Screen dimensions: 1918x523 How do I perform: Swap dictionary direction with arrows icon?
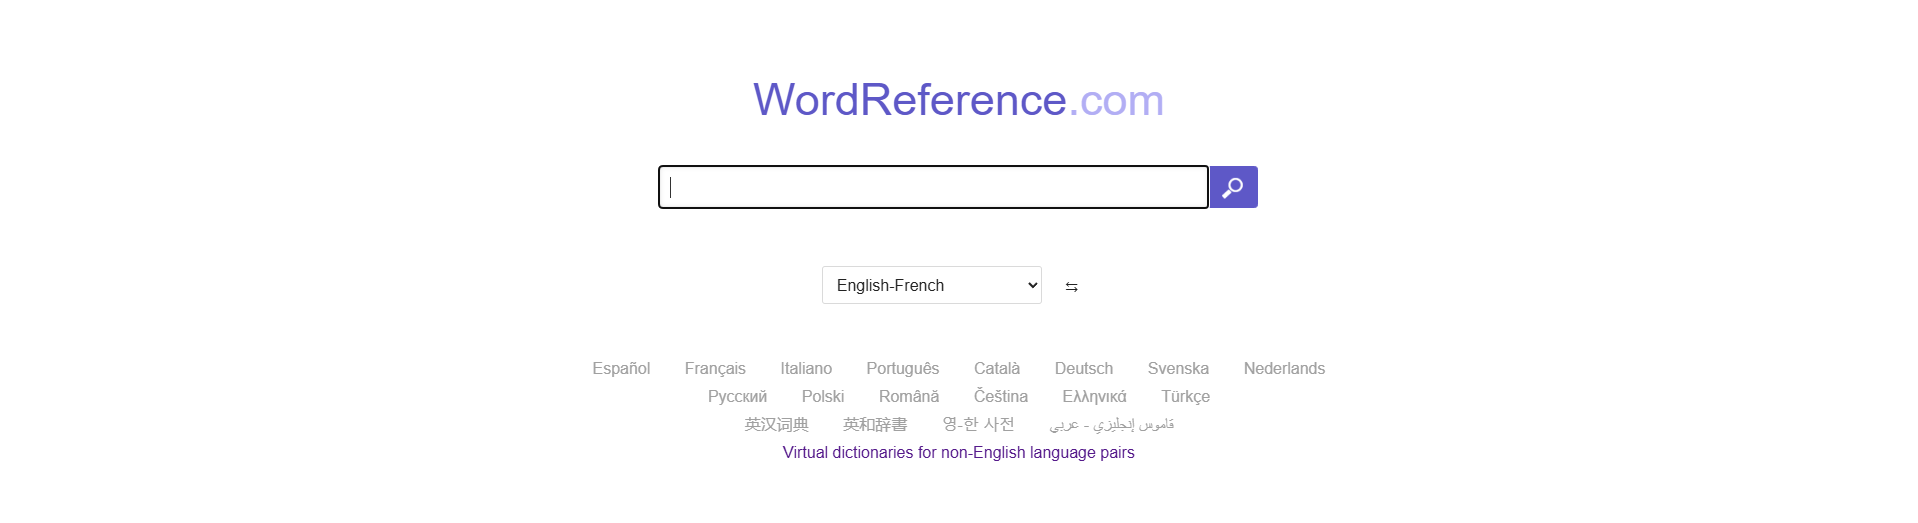click(1071, 287)
